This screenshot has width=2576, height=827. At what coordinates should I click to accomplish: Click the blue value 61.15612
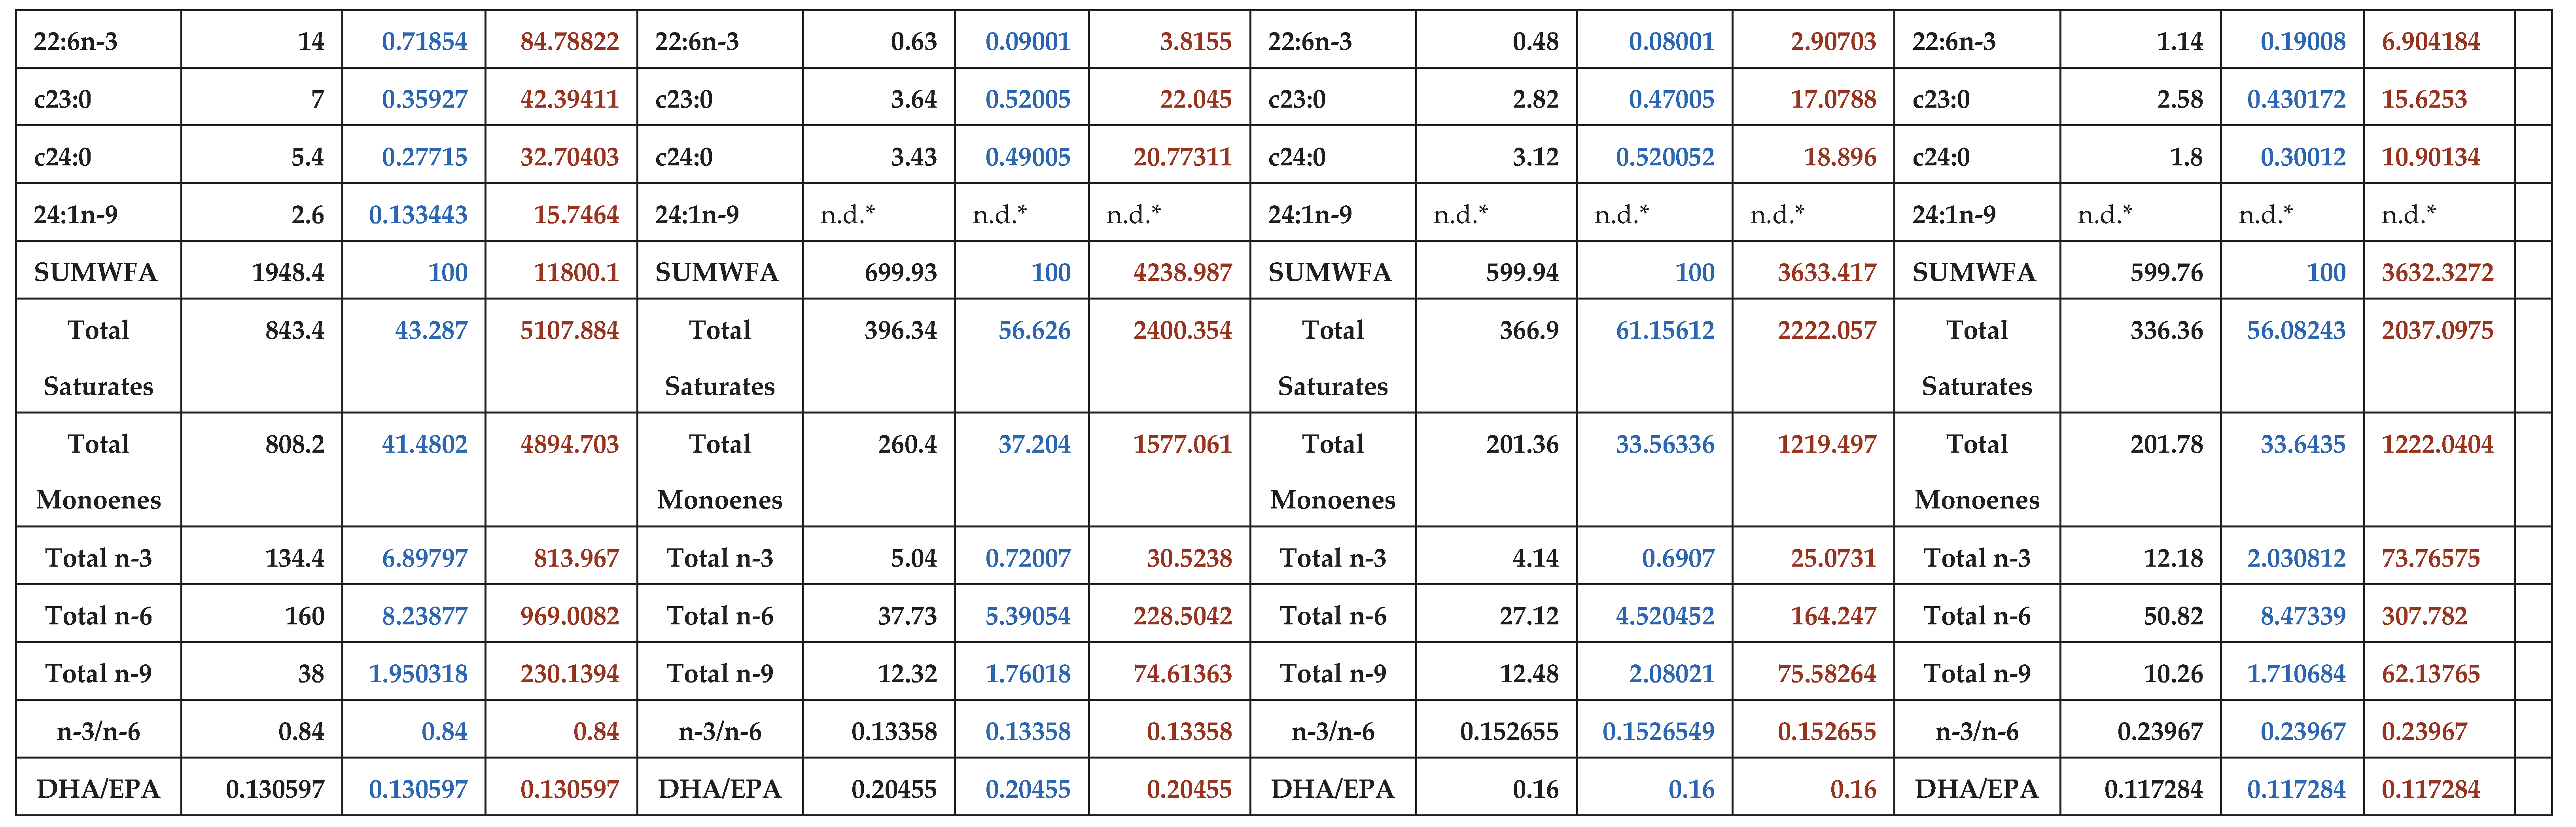pyautogui.click(x=1665, y=330)
